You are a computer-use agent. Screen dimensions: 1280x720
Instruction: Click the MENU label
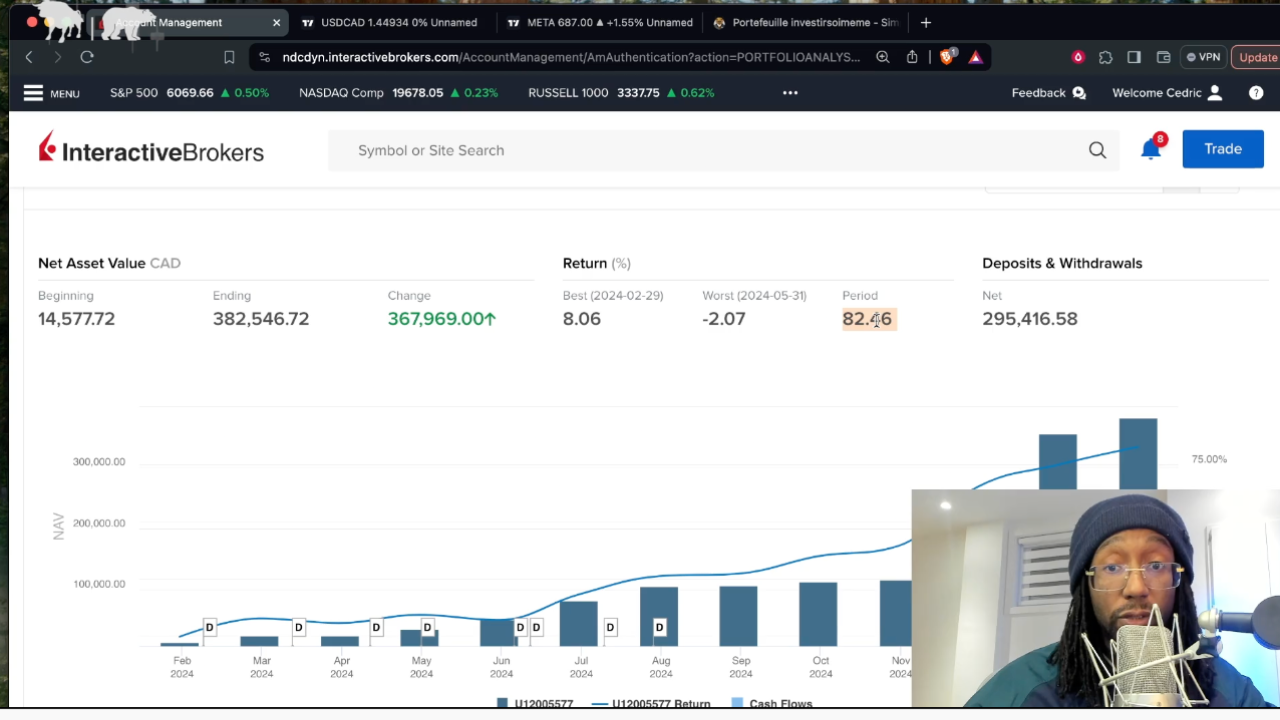65,94
